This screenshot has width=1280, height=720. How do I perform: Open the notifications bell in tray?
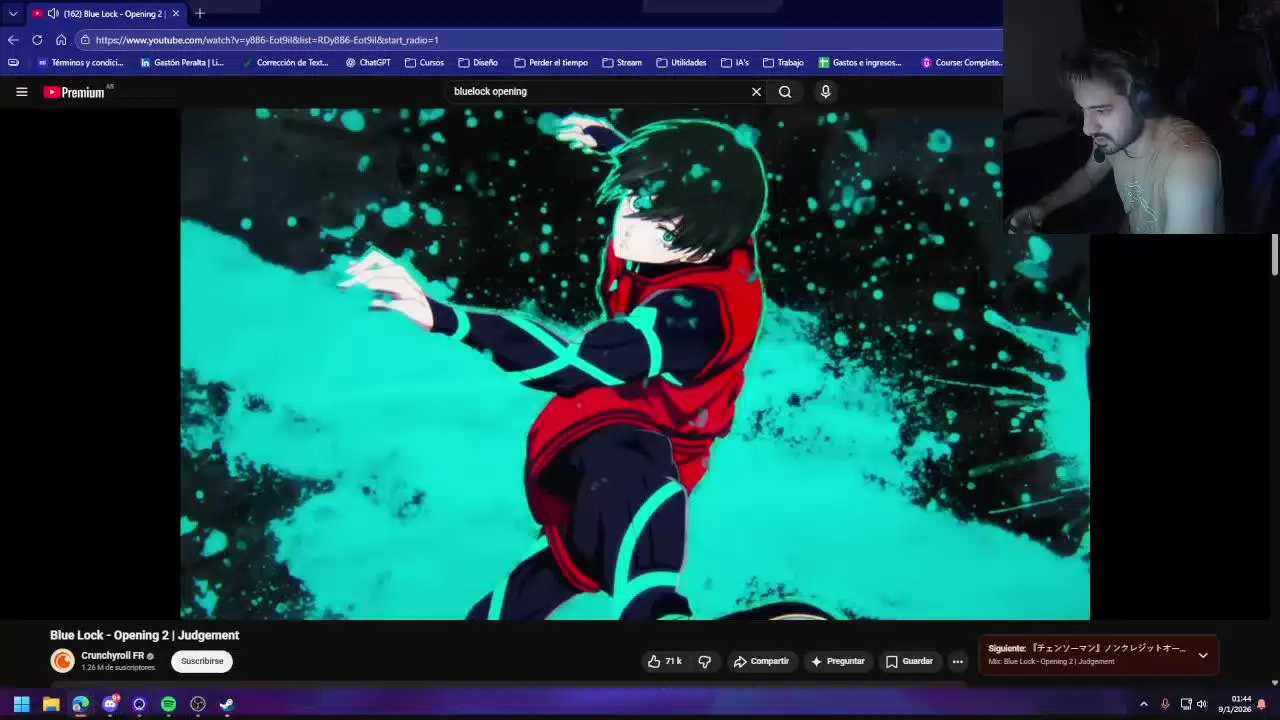[x=1262, y=704]
